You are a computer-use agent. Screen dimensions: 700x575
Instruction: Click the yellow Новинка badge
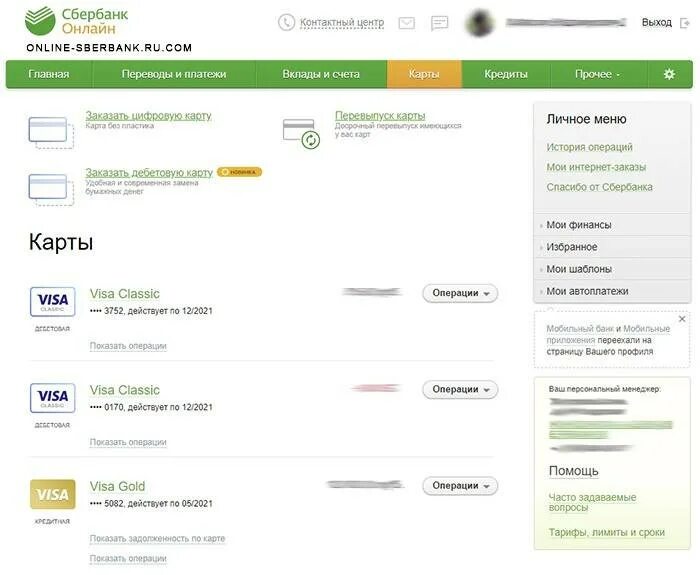[240, 172]
